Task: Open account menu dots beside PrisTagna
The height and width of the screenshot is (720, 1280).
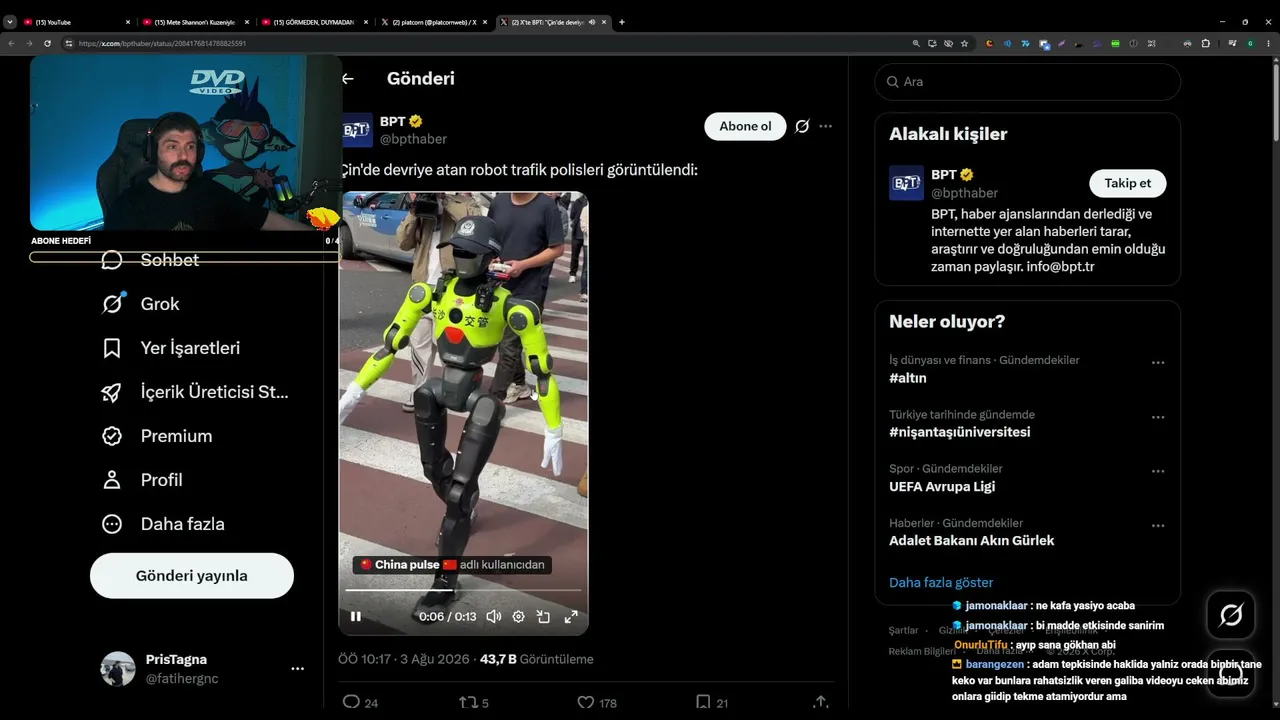Action: (297, 668)
